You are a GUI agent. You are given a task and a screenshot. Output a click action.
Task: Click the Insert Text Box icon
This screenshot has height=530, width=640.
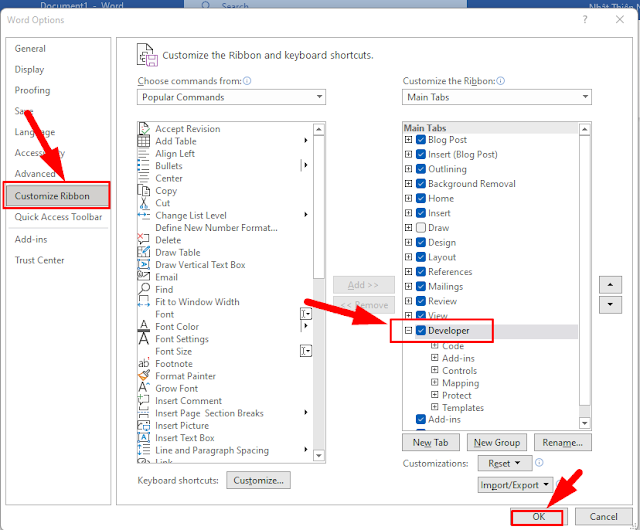click(x=144, y=438)
